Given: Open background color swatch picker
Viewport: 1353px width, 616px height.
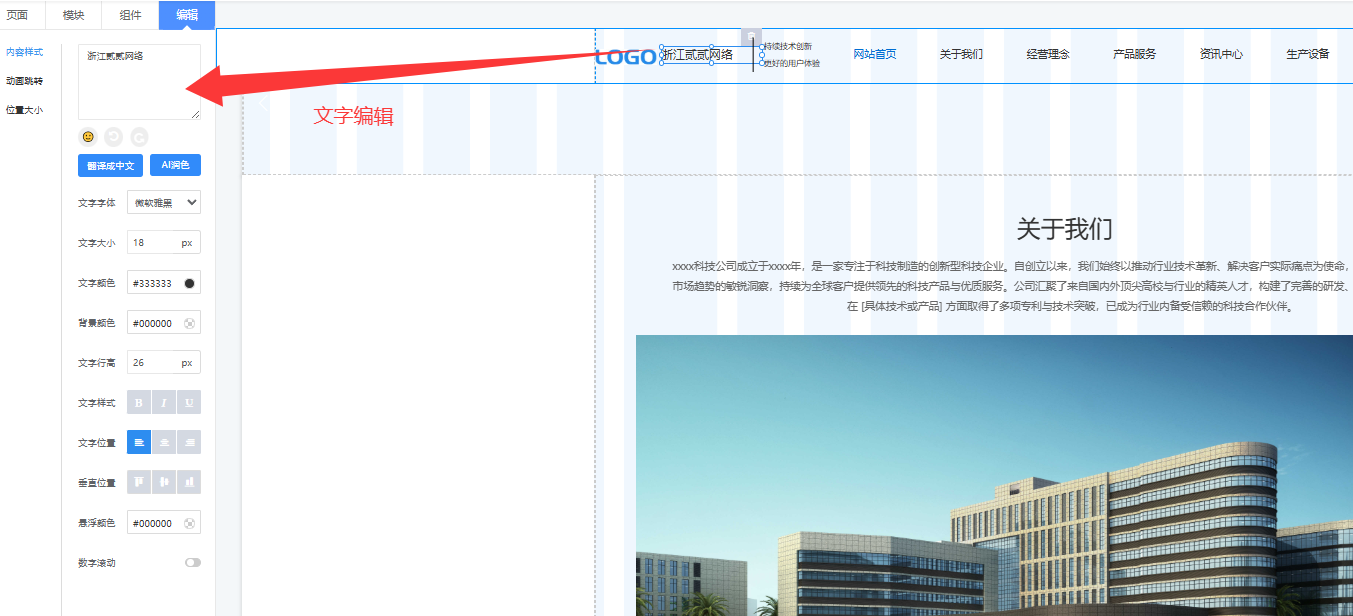Looking at the screenshot, I should [x=189, y=323].
